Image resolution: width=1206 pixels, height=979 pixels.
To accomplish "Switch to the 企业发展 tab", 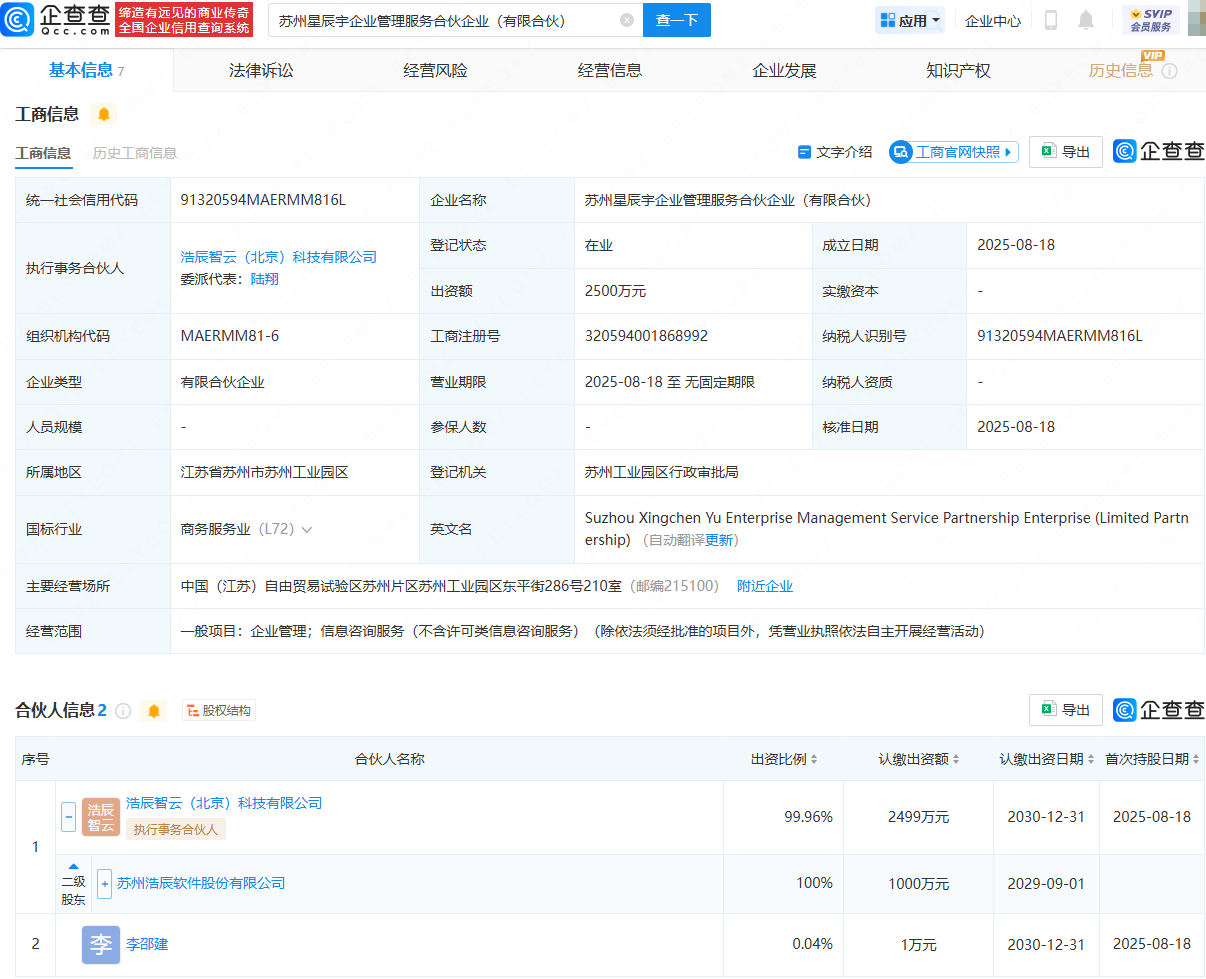I will 784,70.
